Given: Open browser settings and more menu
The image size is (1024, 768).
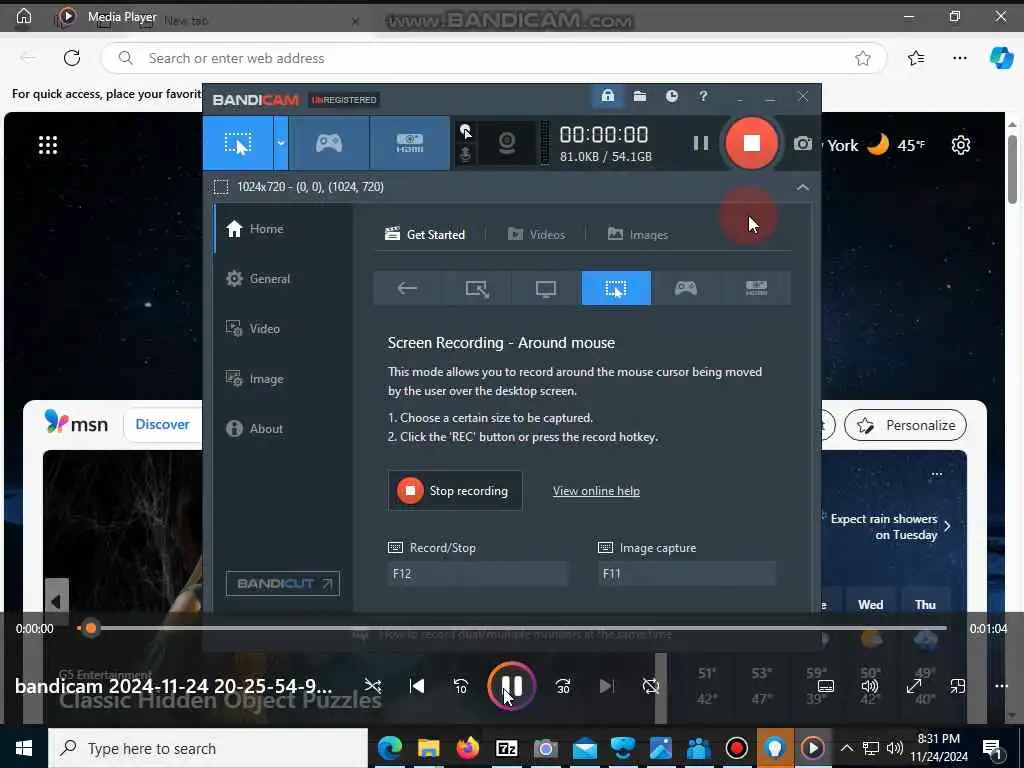Looking at the screenshot, I should coord(959,58).
